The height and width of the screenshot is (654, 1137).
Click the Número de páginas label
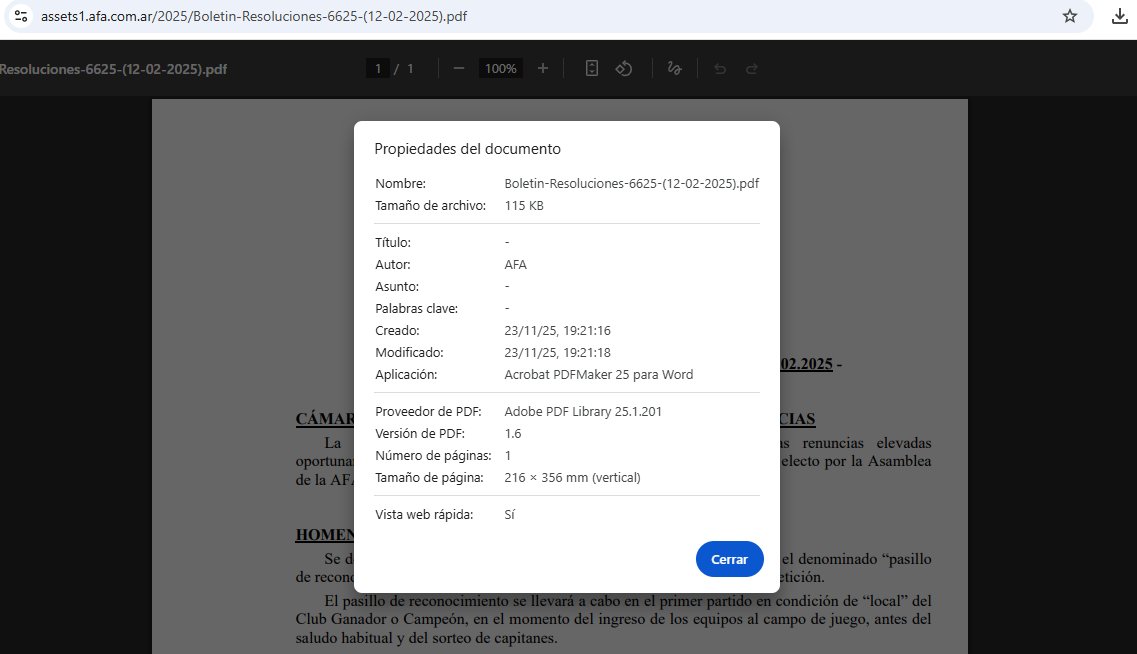[x=433, y=455]
